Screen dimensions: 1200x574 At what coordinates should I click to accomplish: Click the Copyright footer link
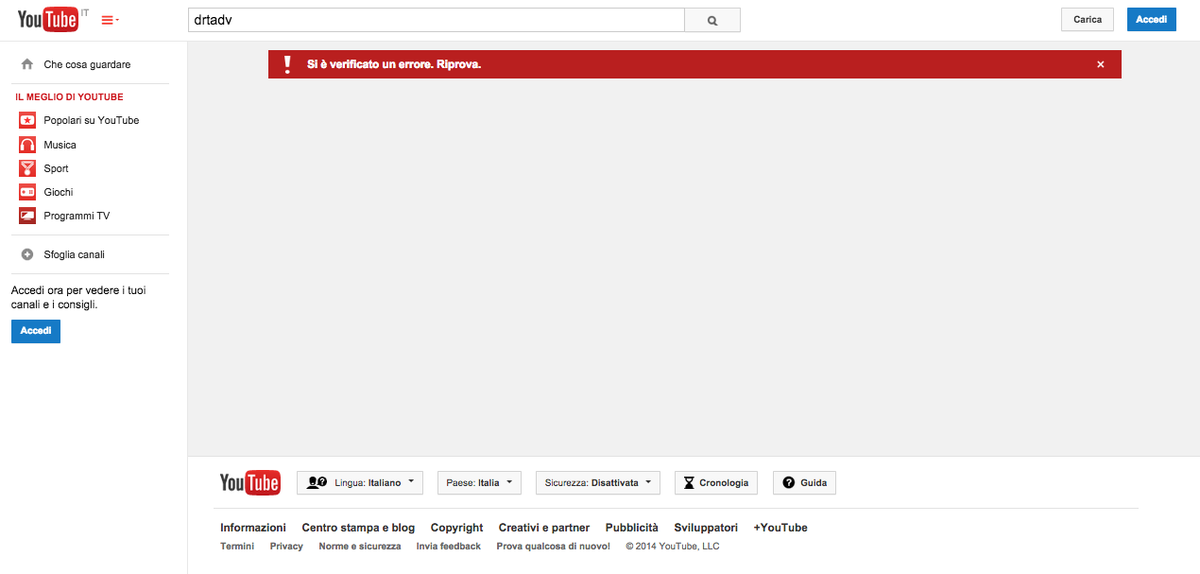pyautogui.click(x=457, y=527)
